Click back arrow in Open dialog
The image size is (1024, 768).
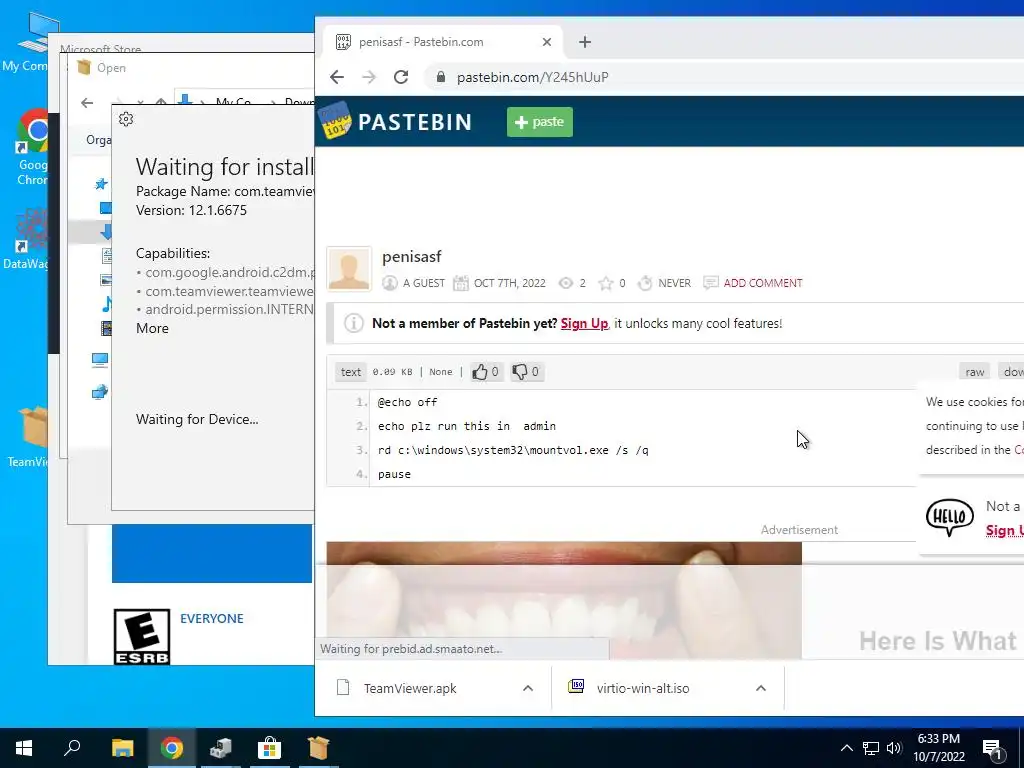pos(87,103)
